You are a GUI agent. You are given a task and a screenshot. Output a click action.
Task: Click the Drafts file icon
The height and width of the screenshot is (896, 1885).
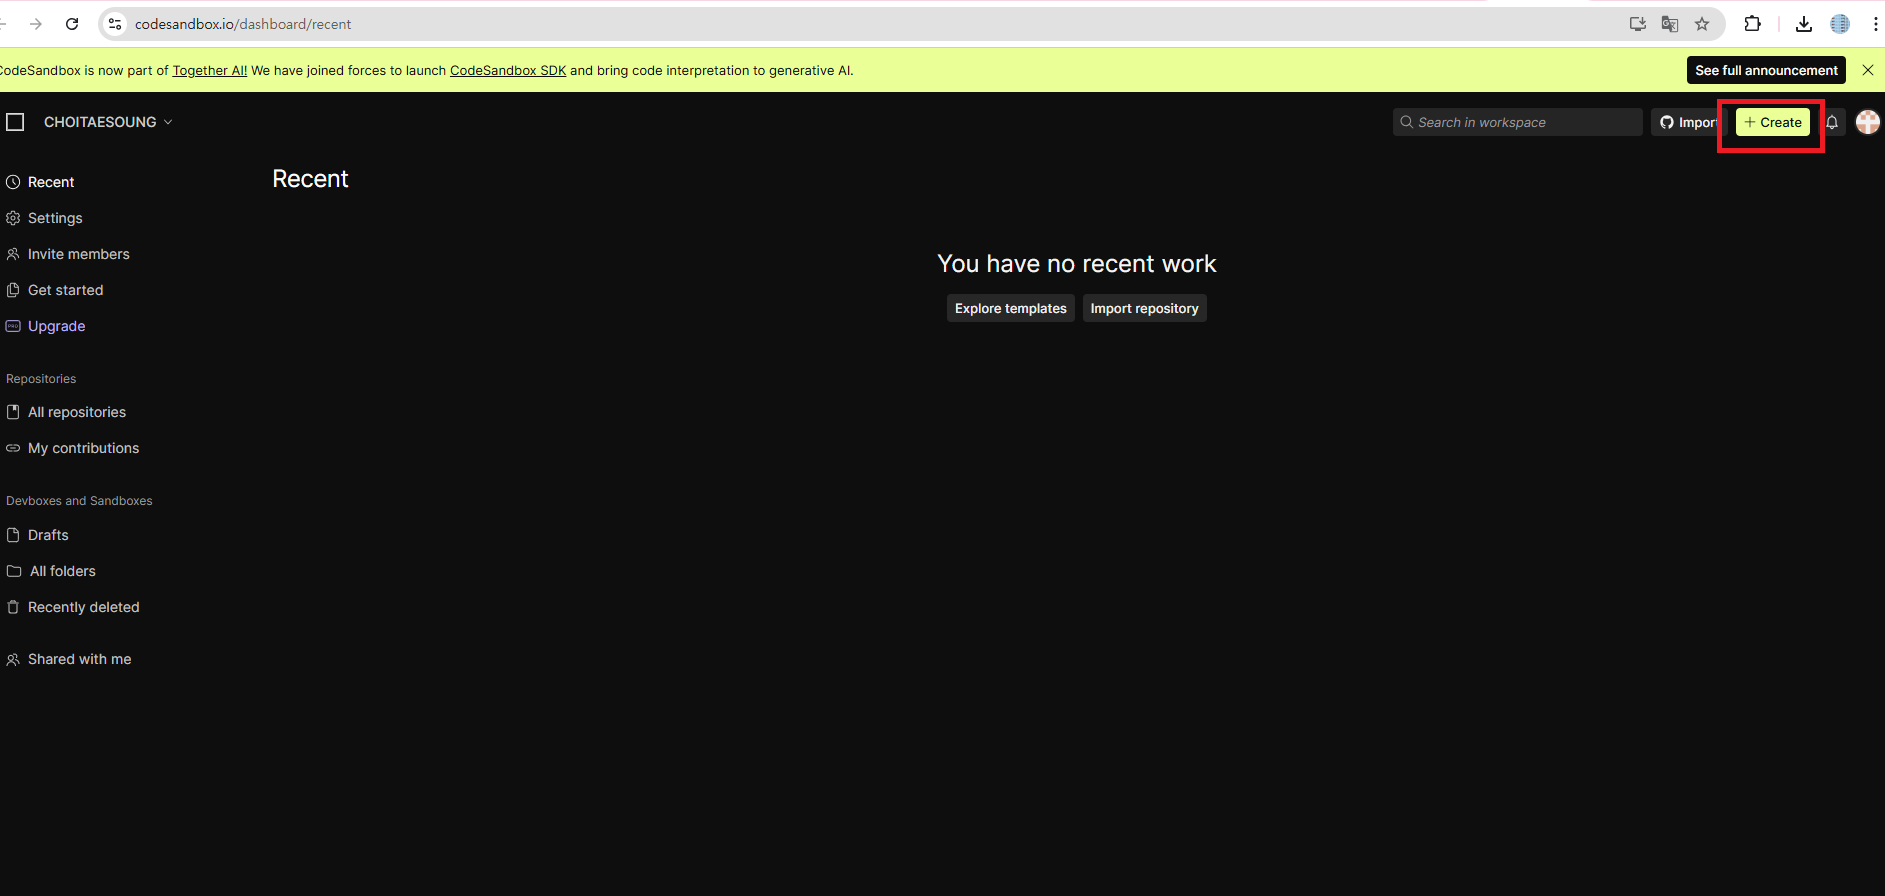(x=13, y=535)
